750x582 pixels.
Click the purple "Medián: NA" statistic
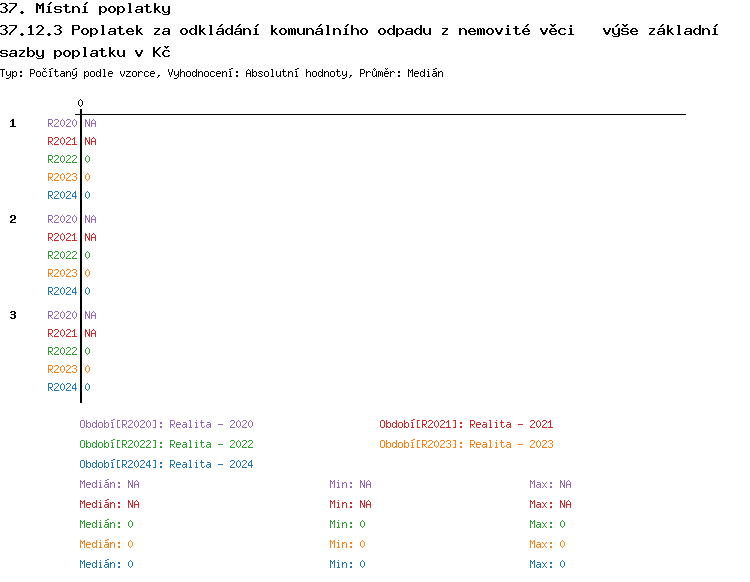point(109,484)
